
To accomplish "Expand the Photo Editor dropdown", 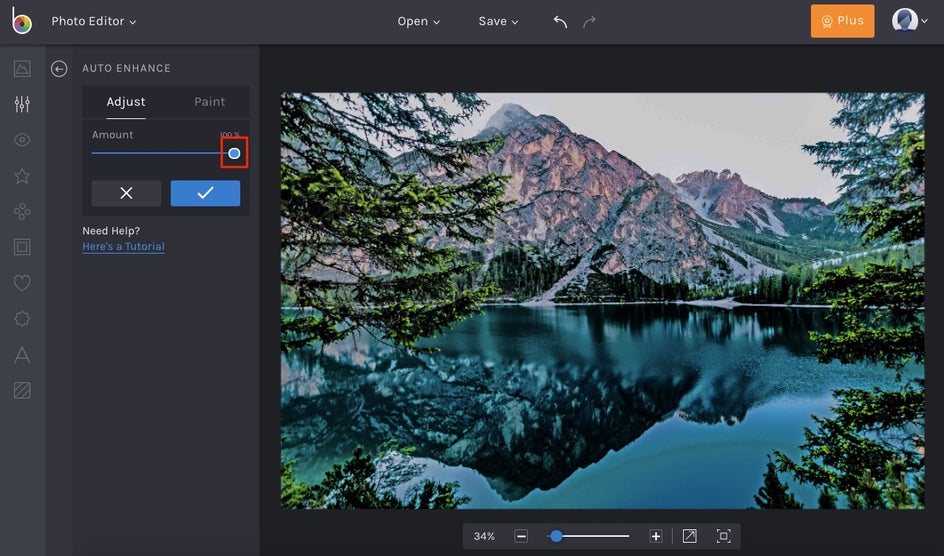I will pyautogui.click(x=94, y=21).
